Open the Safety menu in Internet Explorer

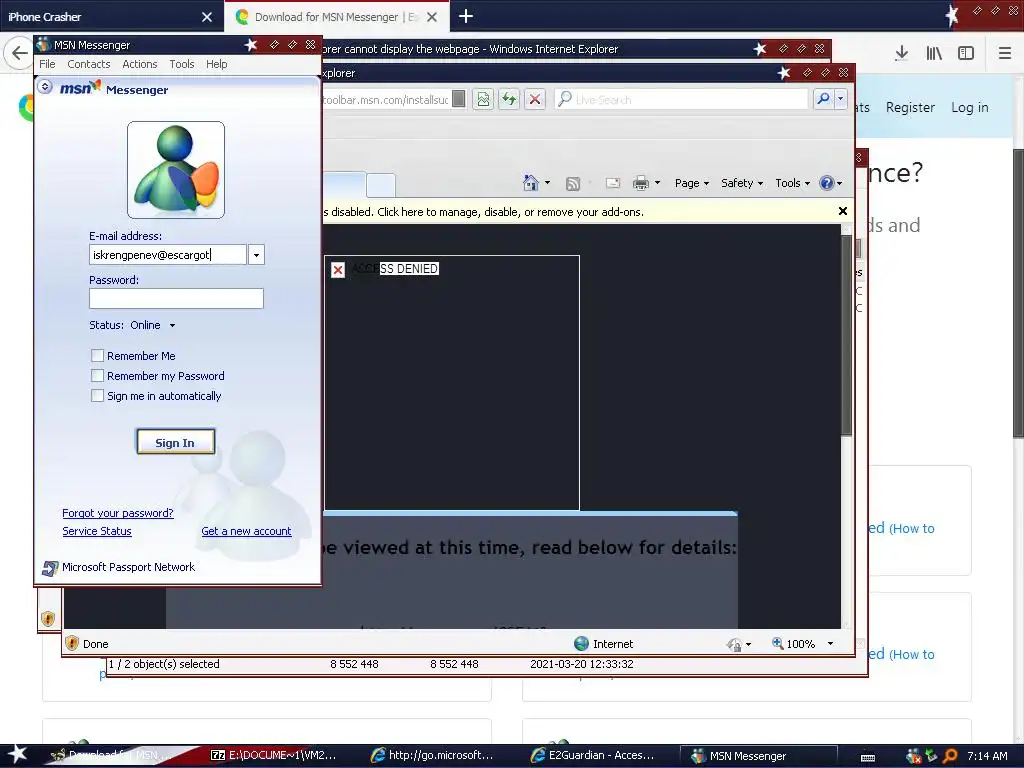[x=742, y=184]
